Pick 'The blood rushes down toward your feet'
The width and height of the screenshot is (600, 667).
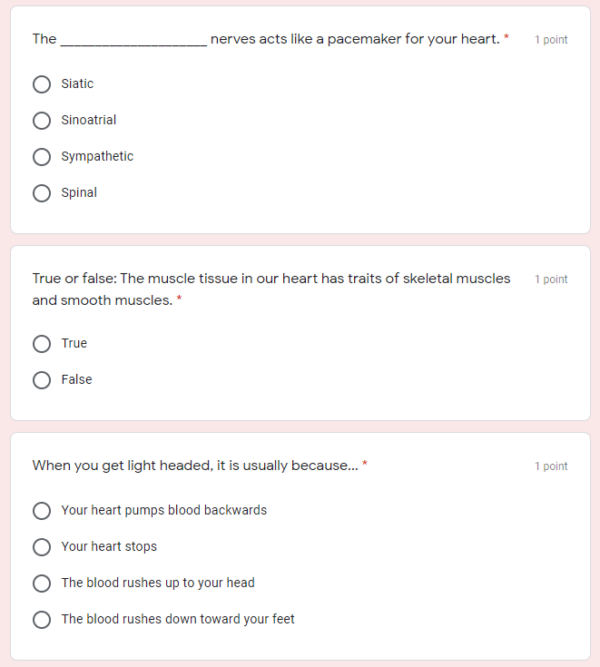click(42, 620)
